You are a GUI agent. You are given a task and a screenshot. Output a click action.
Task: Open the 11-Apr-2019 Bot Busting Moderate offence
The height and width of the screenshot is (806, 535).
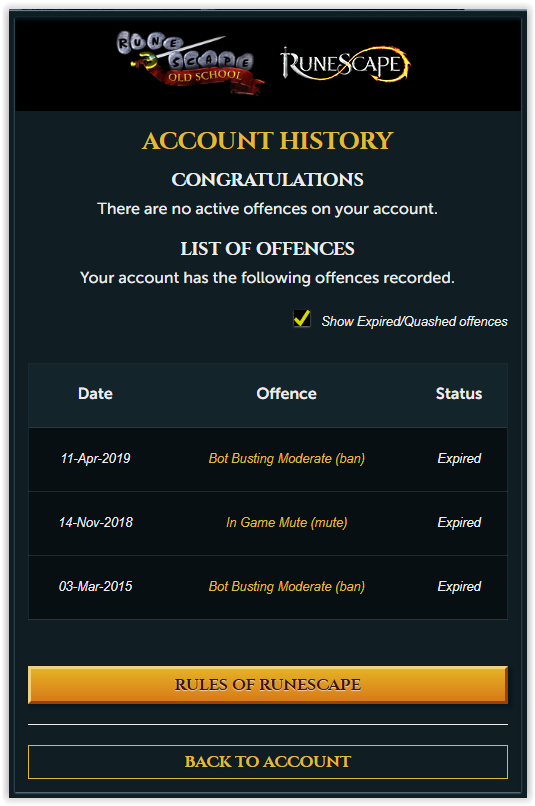[287, 459]
